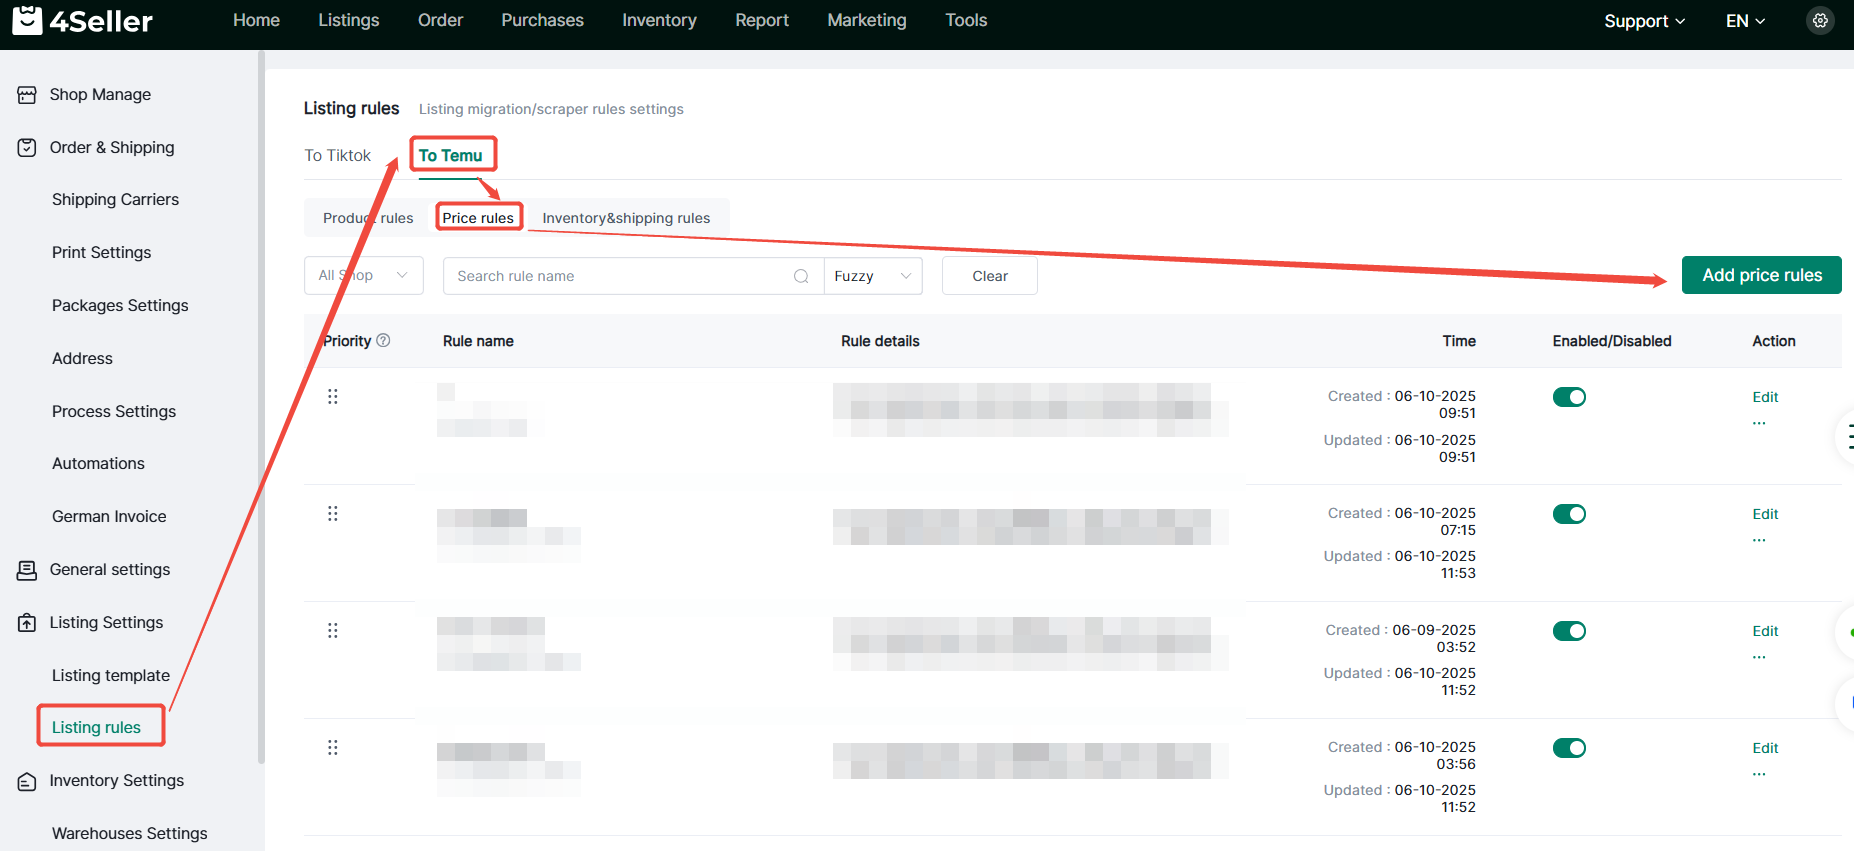This screenshot has height=851, width=1854.
Task: Click the Add price rules button
Action: click(1762, 275)
